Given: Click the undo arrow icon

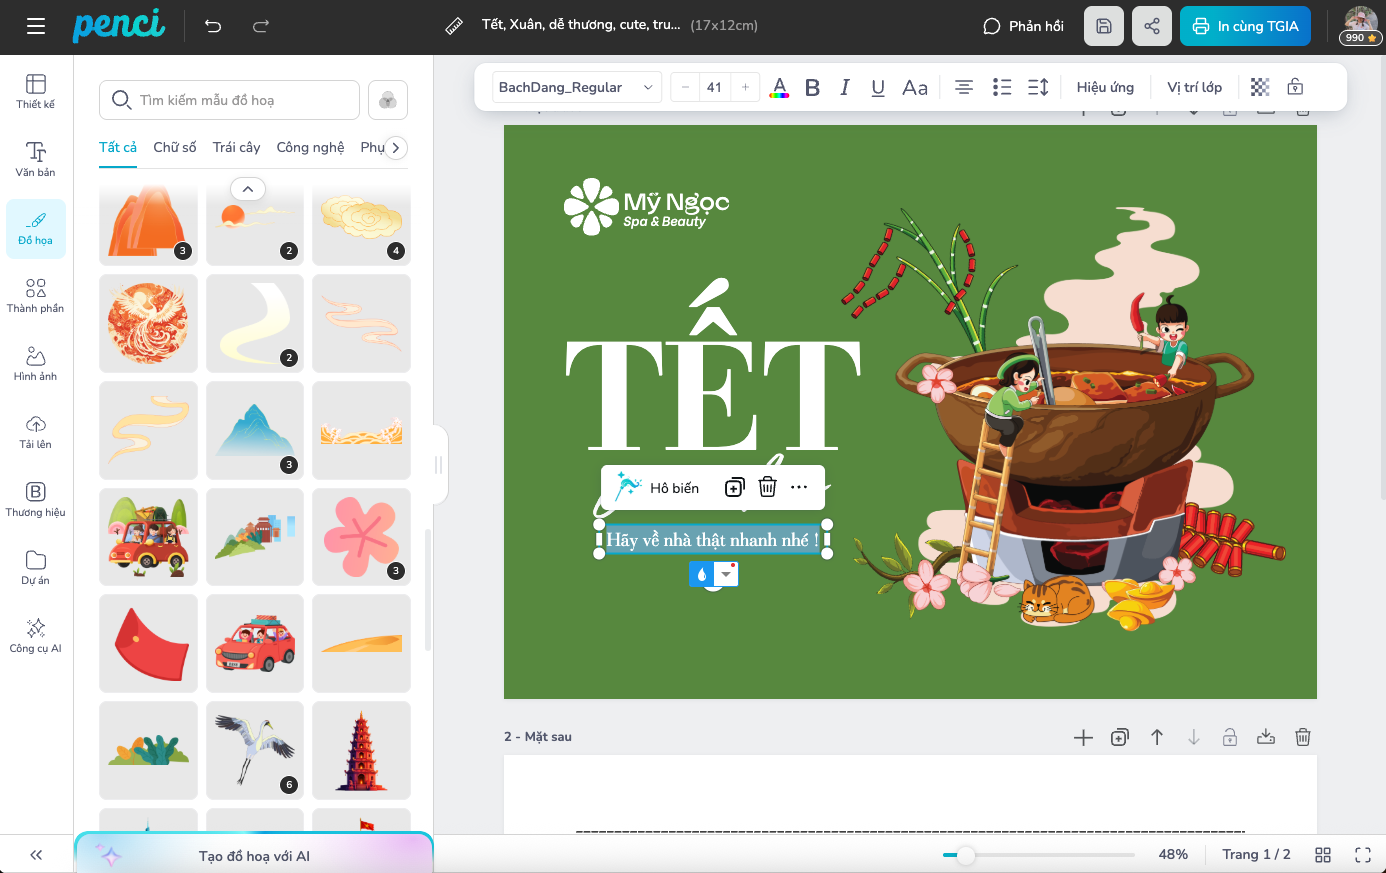Looking at the screenshot, I should [213, 26].
